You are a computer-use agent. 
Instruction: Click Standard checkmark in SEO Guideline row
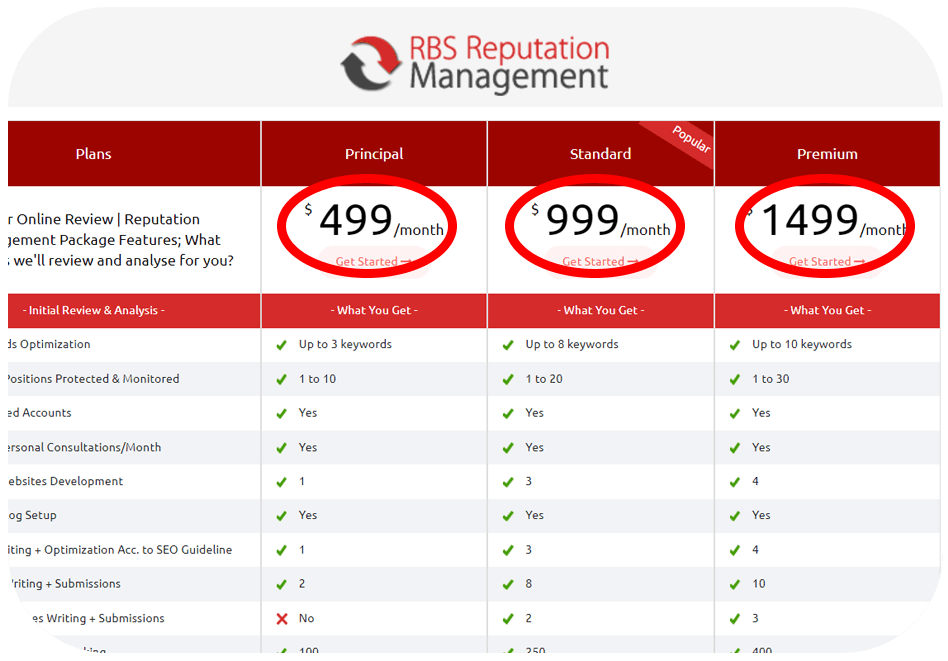(x=508, y=550)
